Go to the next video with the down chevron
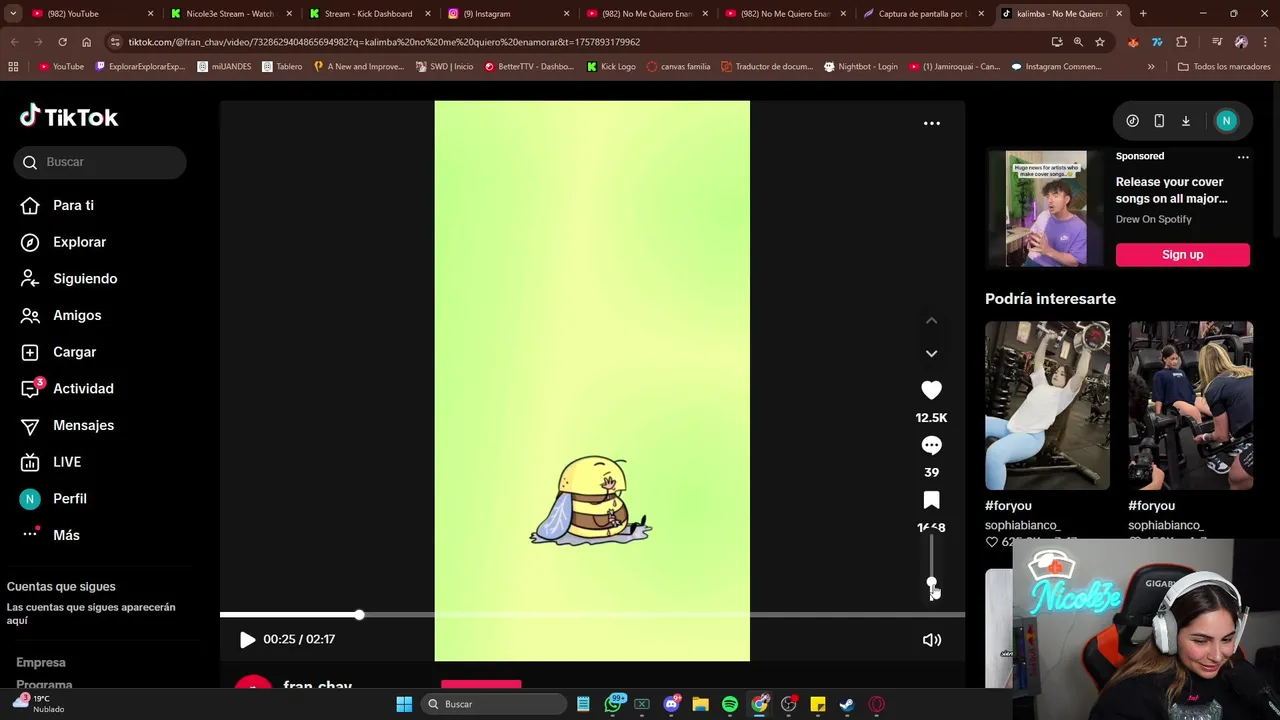This screenshot has width=1280, height=720. pos(931,353)
